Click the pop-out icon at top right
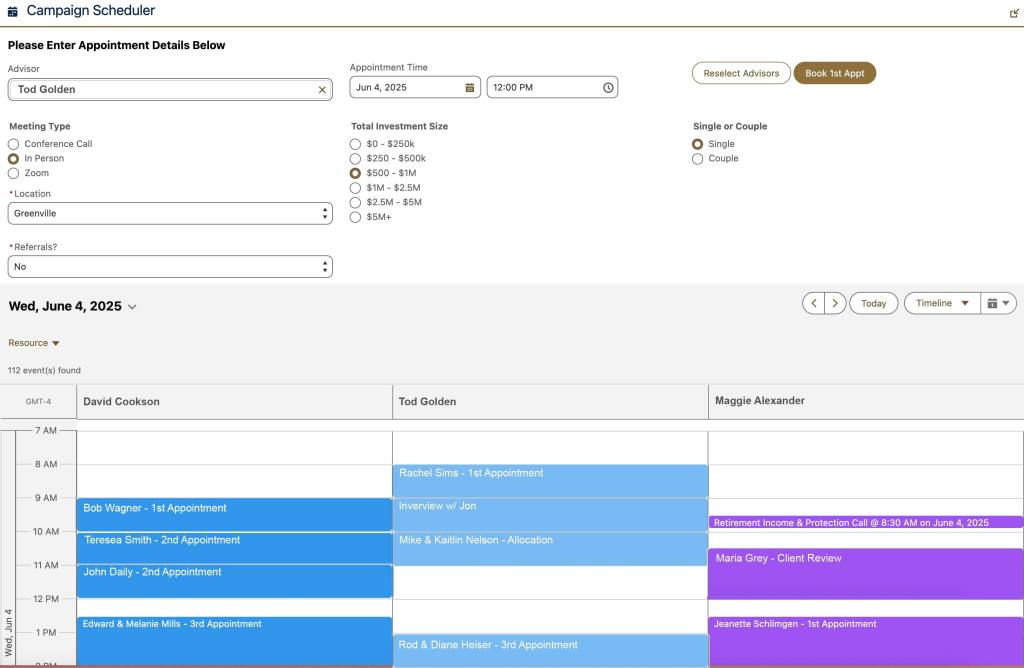 (x=1014, y=13)
